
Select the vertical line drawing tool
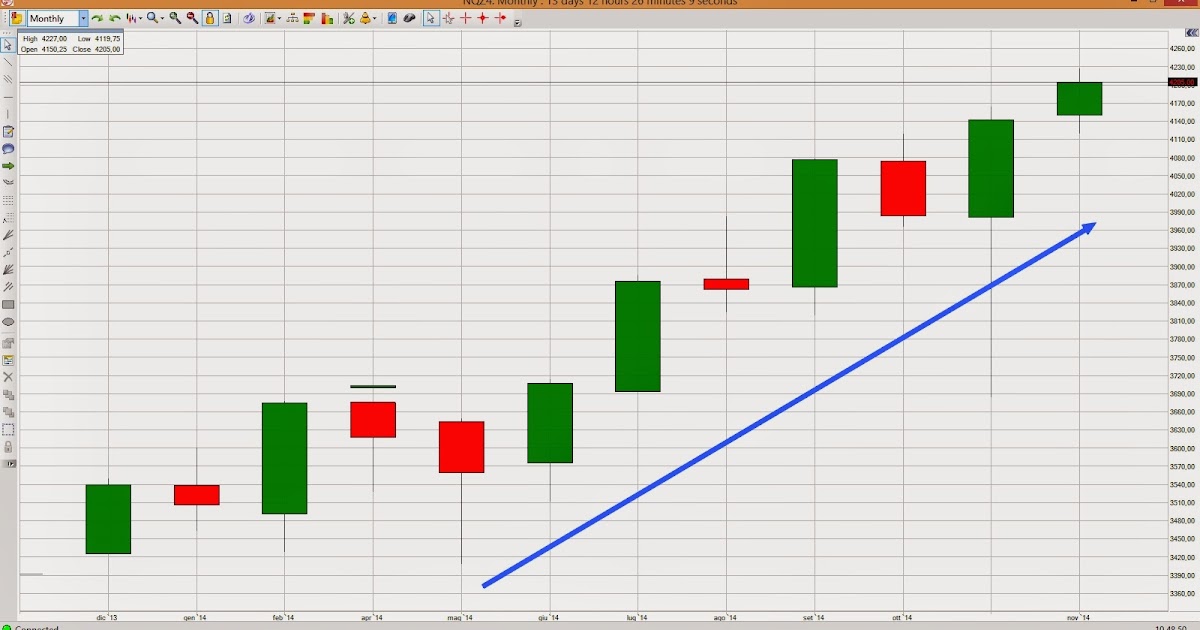pos(9,115)
